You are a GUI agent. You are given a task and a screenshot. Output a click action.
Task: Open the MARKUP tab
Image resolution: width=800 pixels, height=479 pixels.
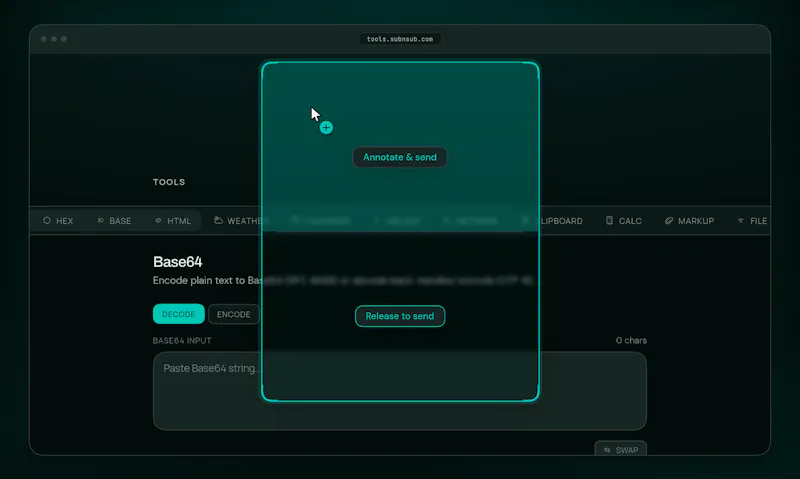689,220
